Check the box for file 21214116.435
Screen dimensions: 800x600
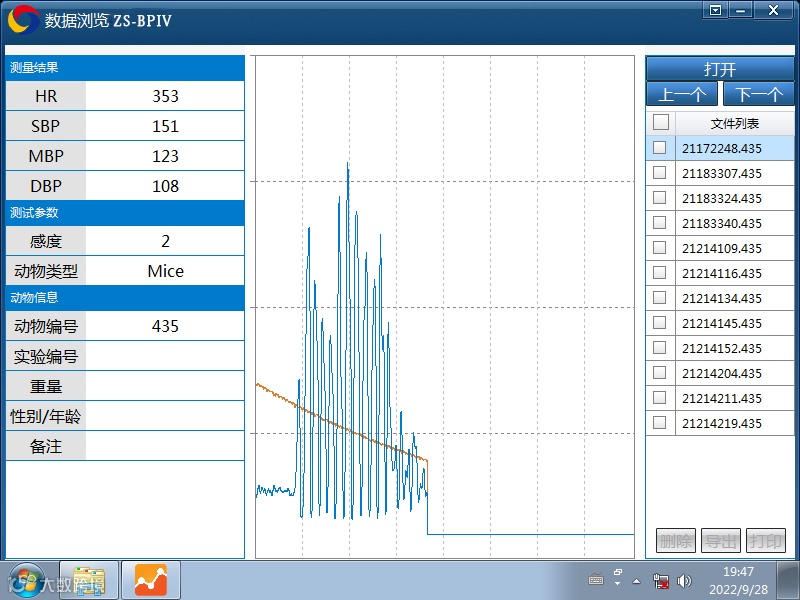[x=660, y=272]
